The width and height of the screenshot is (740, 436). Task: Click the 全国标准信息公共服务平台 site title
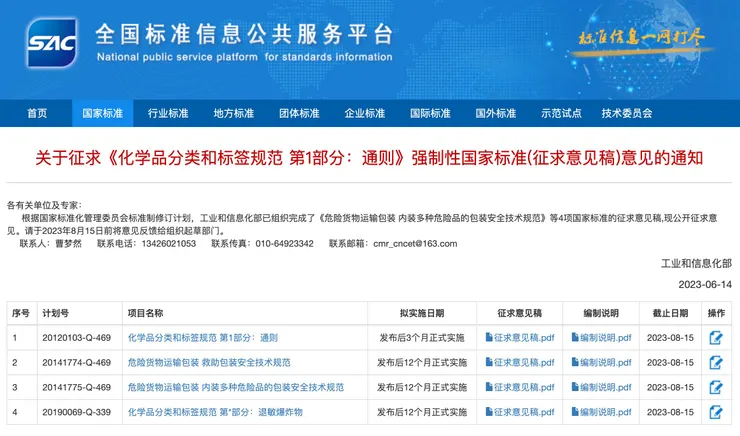[244, 34]
